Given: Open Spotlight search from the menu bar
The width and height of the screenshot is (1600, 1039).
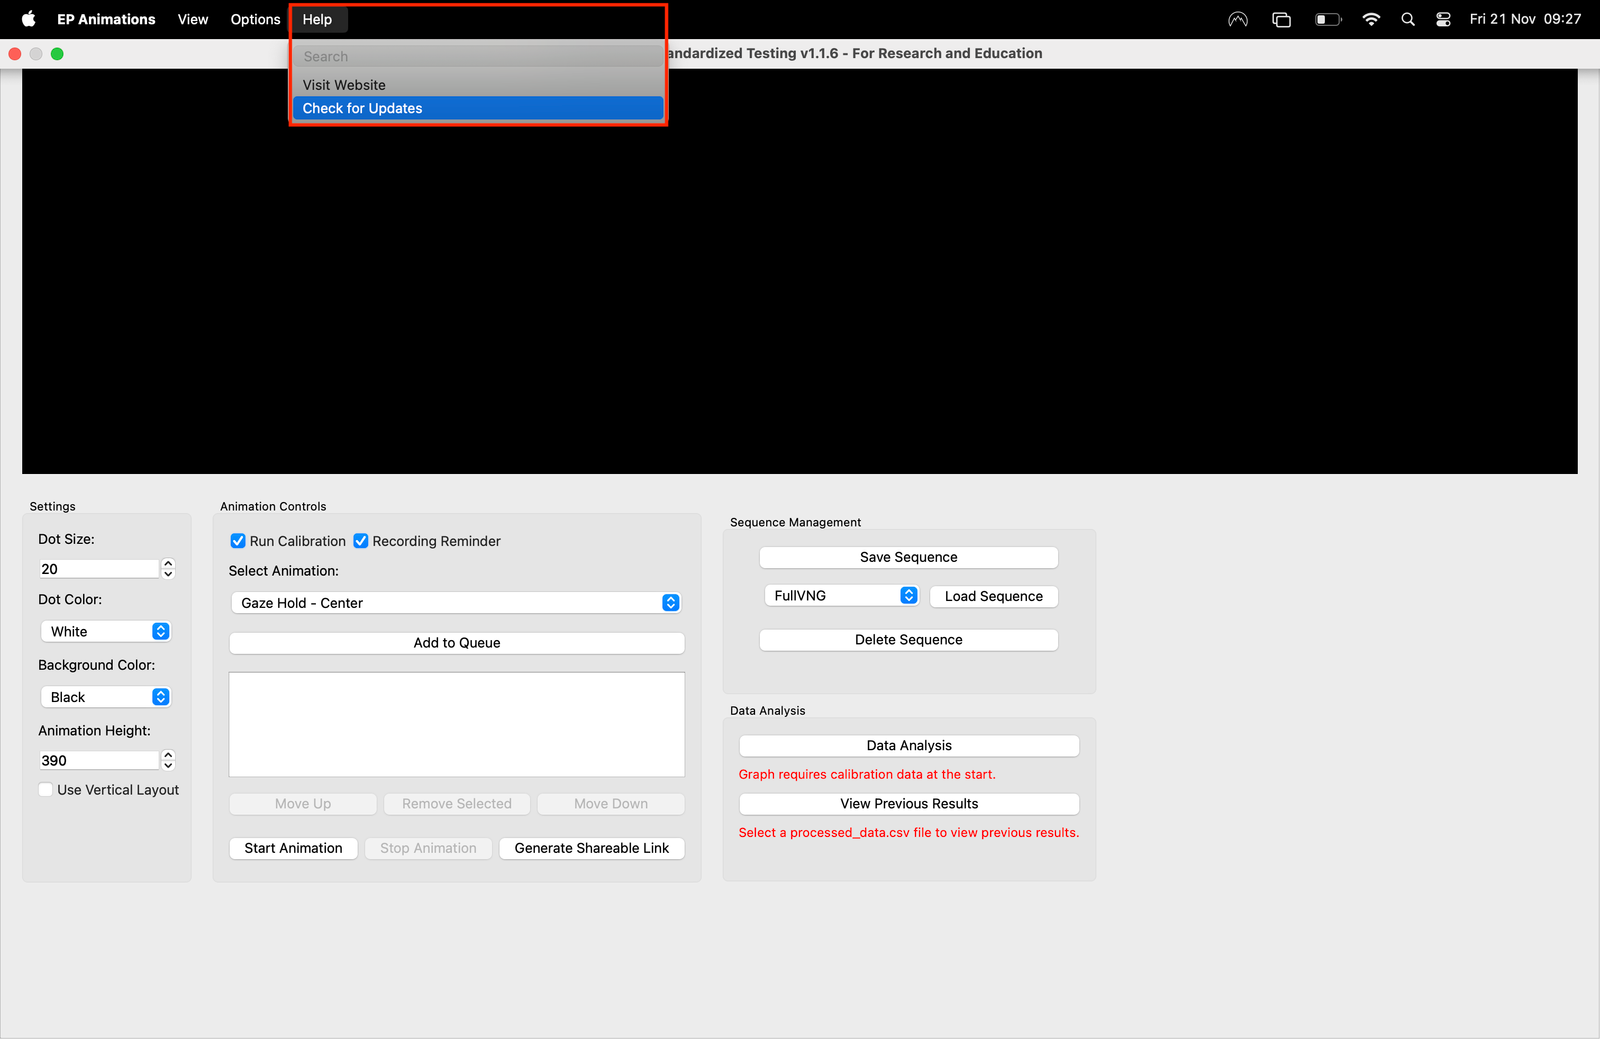Looking at the screenshot, I should (1407, 19).
